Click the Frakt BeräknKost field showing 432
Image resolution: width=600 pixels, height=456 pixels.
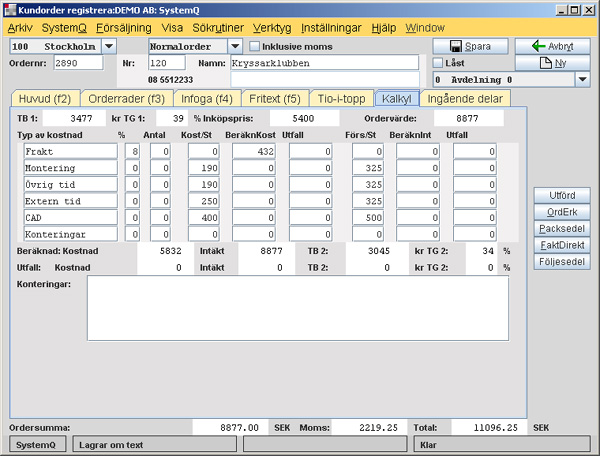tap(254, 151)
